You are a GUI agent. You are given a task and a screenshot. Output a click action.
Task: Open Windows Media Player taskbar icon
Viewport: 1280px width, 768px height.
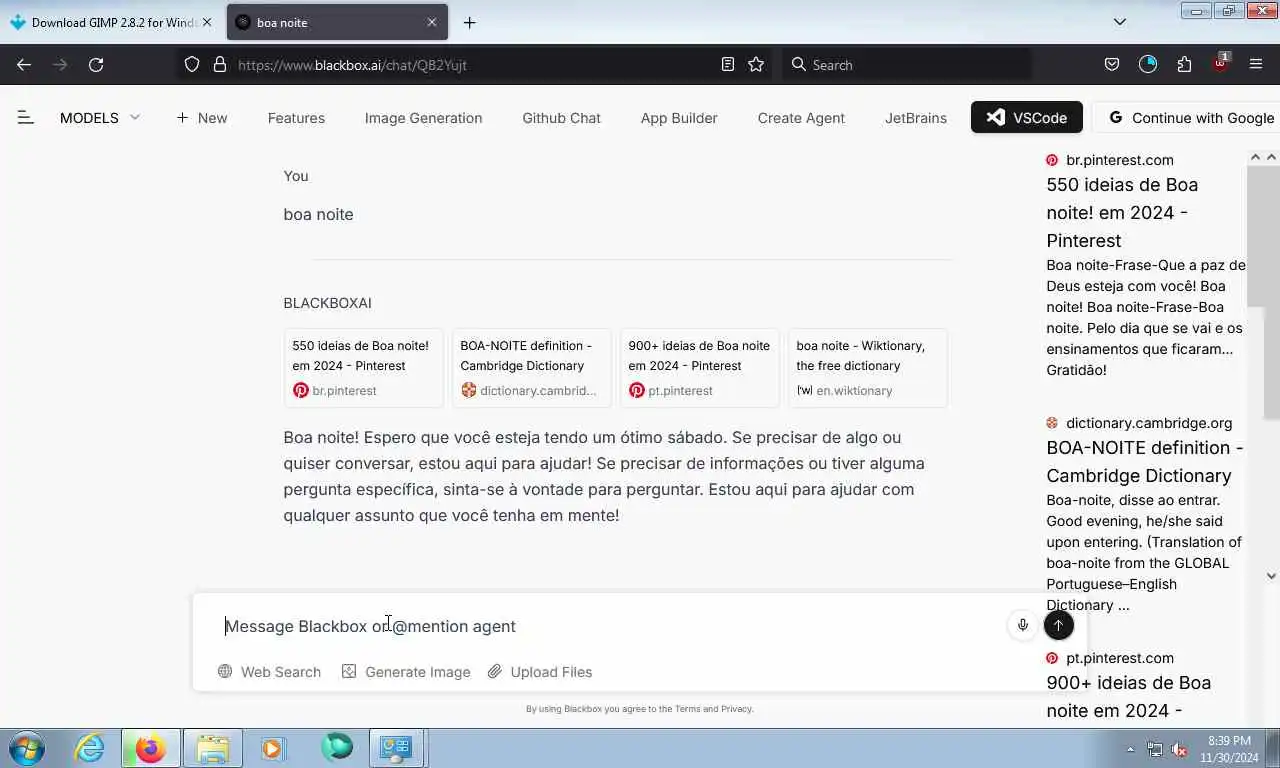[273, 748]
